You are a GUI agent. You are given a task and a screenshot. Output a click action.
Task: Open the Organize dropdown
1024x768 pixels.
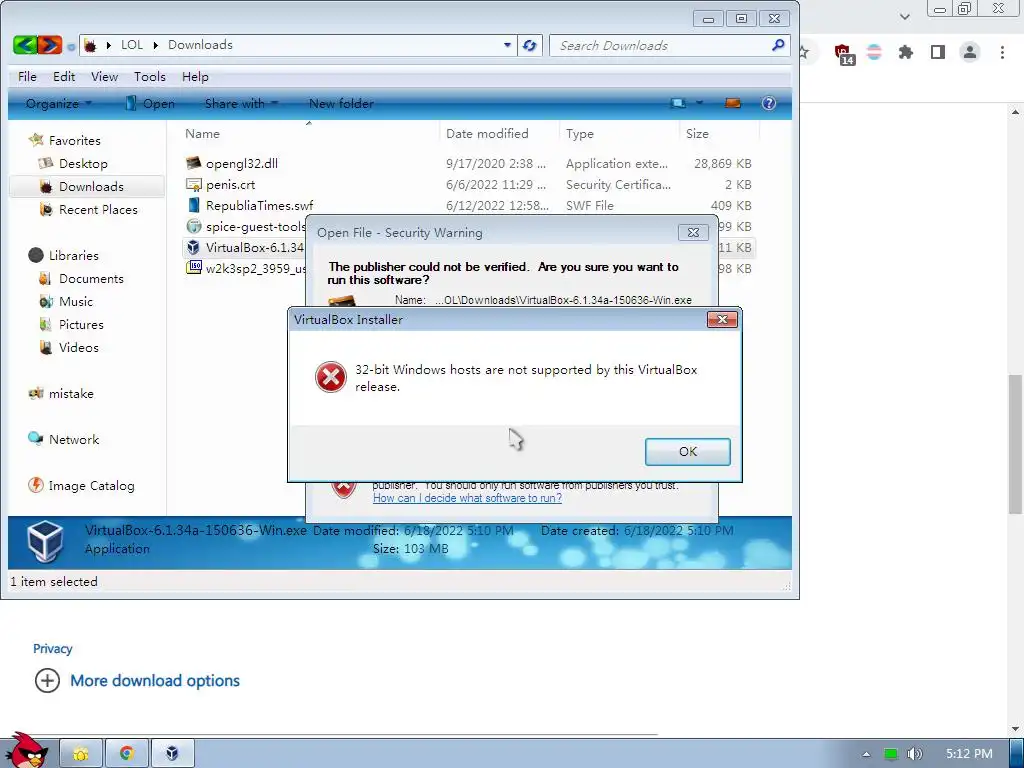coord(59,103)
